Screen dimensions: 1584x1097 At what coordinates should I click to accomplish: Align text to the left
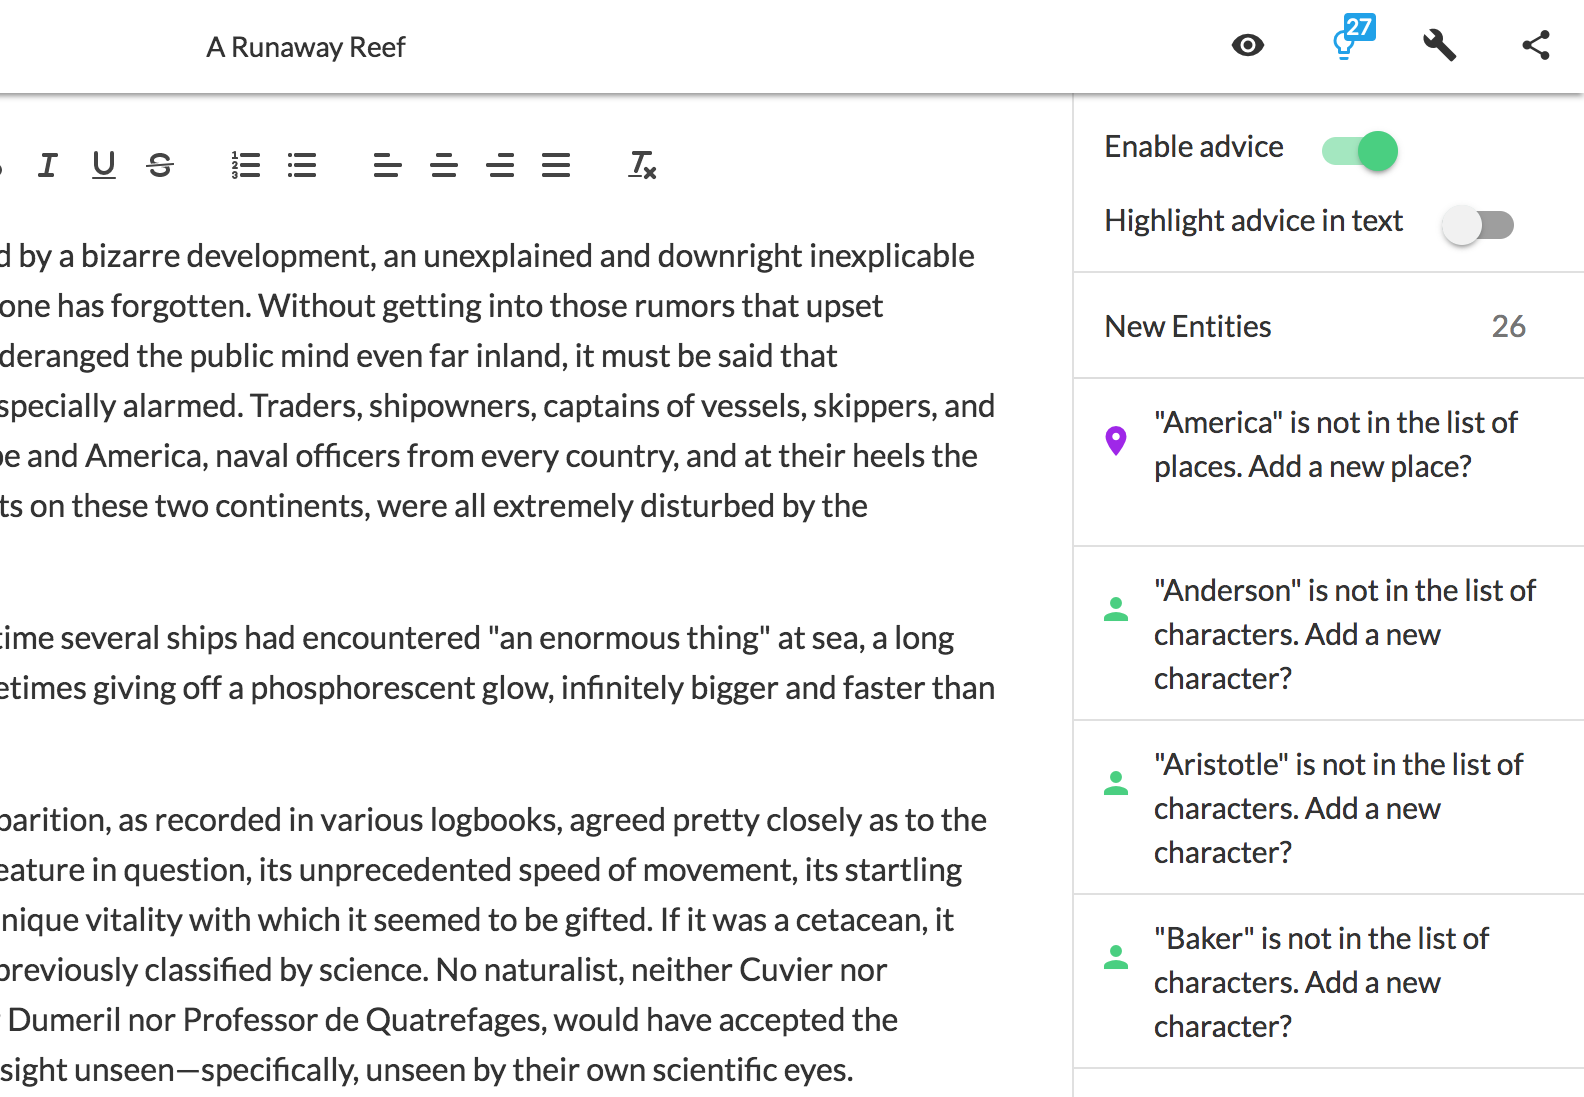point(387,164)
